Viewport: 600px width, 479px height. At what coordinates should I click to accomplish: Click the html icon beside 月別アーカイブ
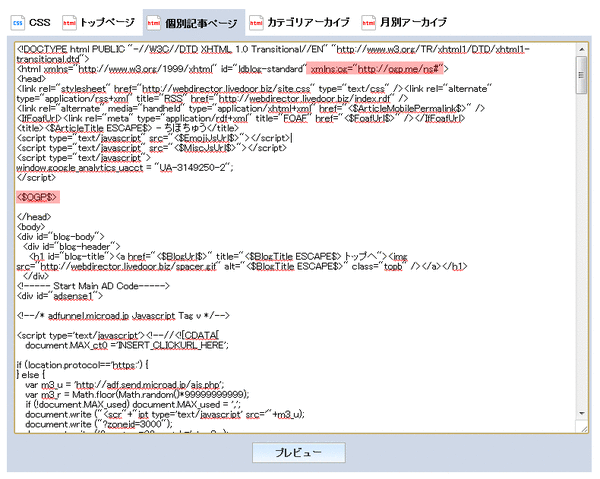pyautogui.click(x=368, y=23)
